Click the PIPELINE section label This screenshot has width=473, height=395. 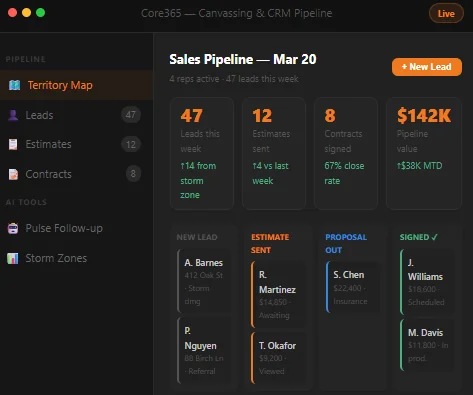(x=26, y=59)
